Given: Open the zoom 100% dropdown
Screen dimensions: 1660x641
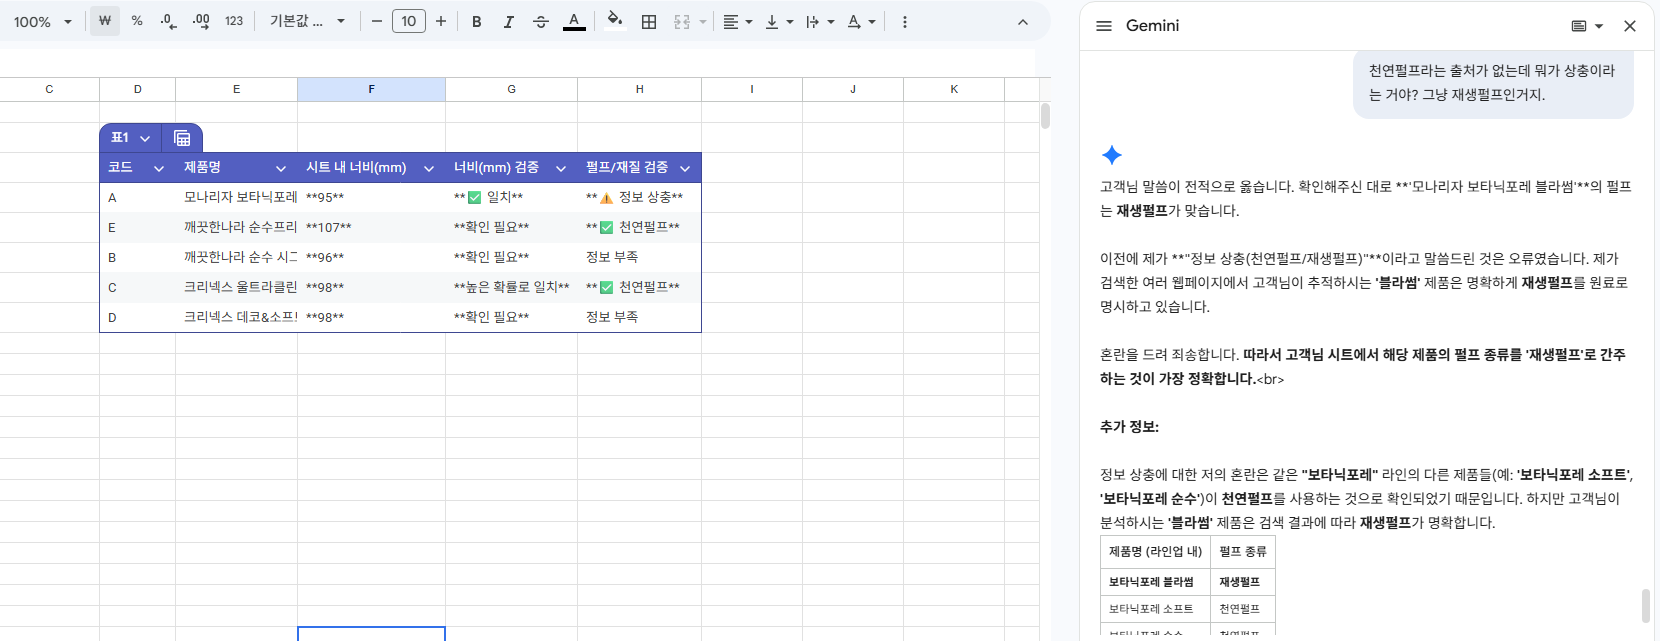Looking at the screenshot, I should (x=42, y=21).
